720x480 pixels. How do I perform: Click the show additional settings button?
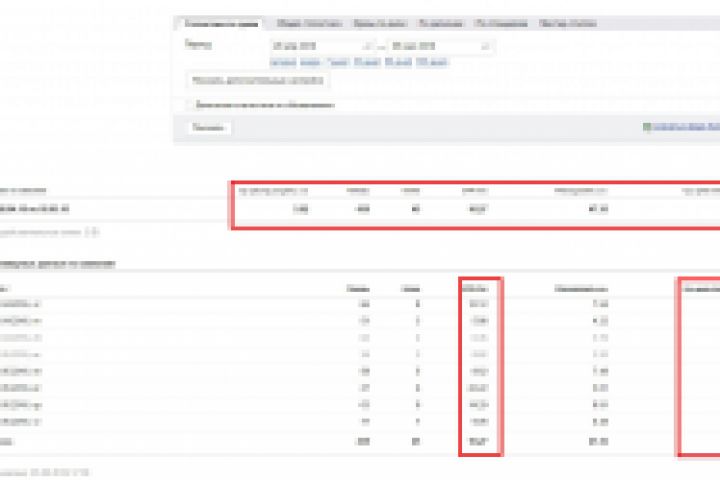click(x=258, y=81)
